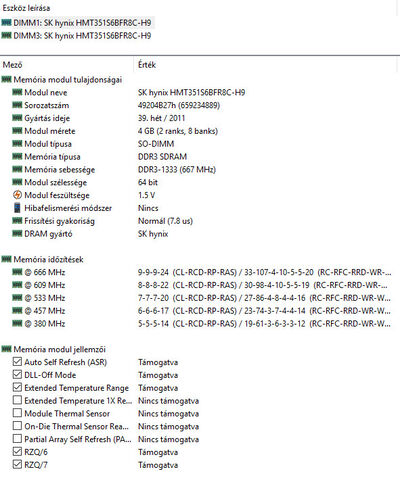Toggle the RZQ/7 checkbox
Viewport: 400px width, 480px height.
click(x=17, y=464)
